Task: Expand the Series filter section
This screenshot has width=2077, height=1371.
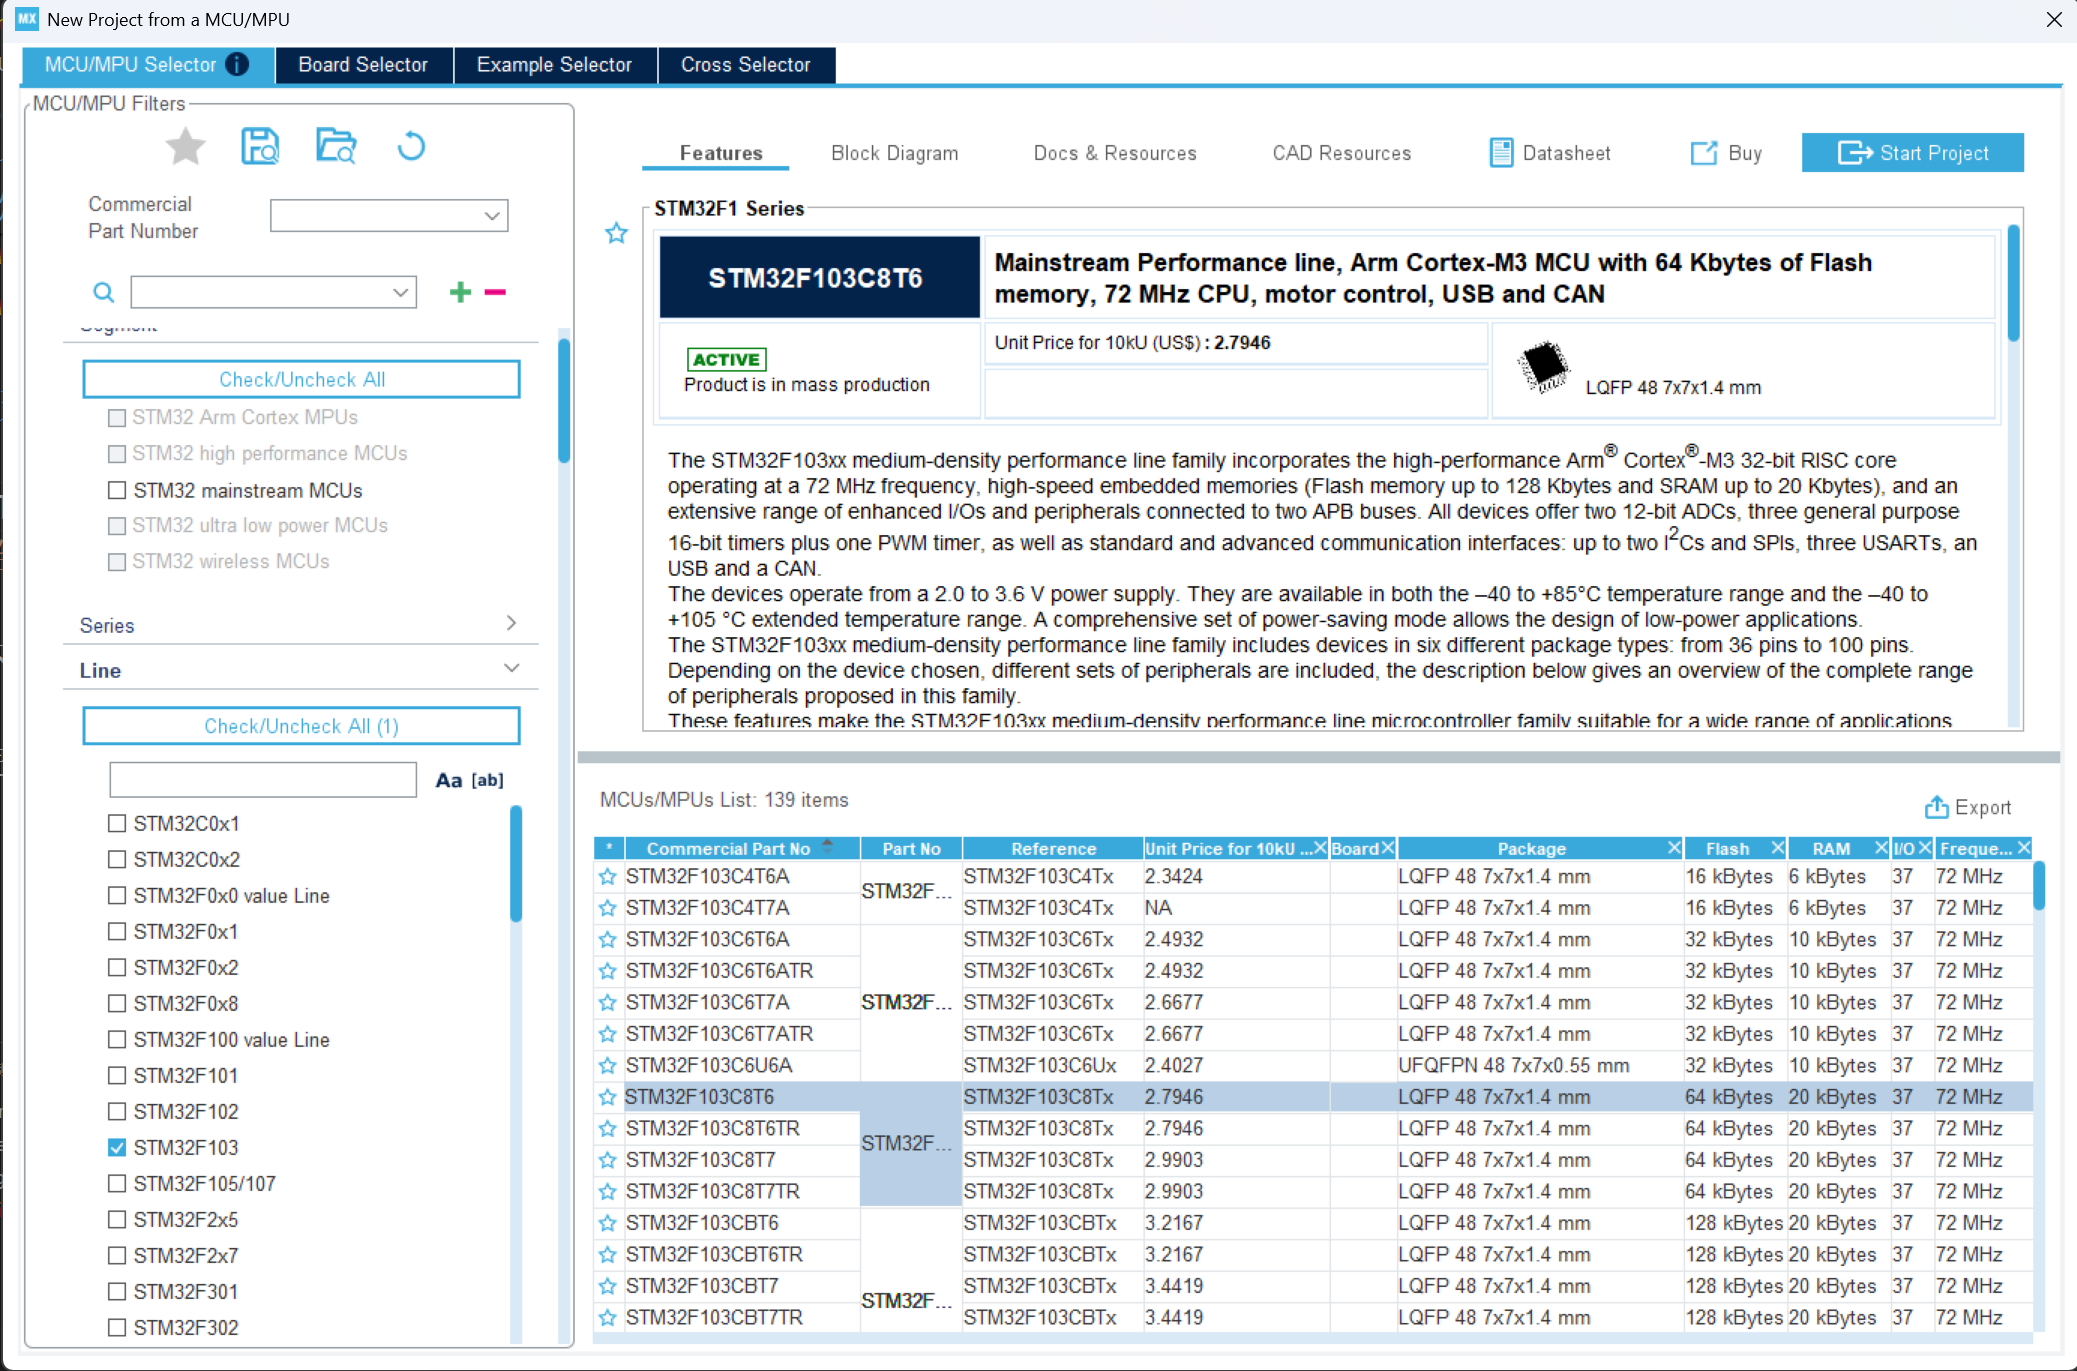Action: pyautogui.click(x=511, y=623)
